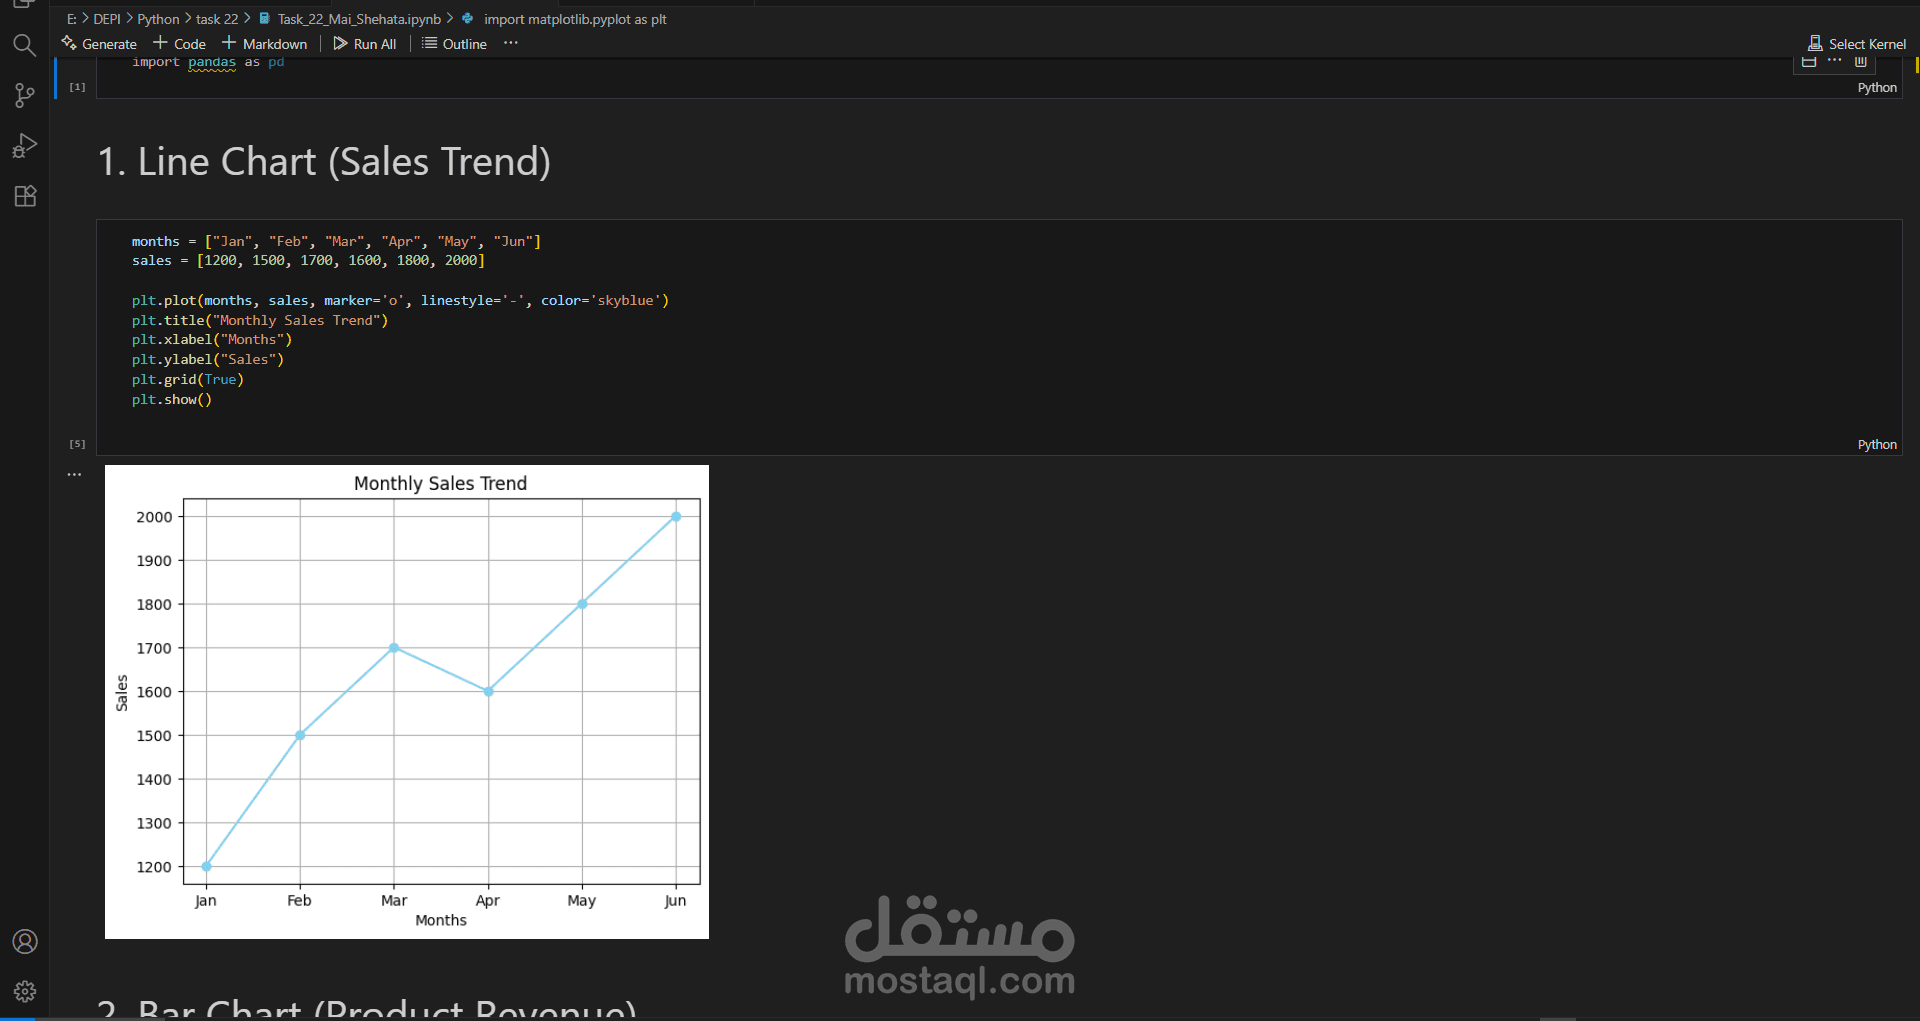Click the plt.show() code line
The height and width of the screenshot is (1021, 1920).
pyautogui.click(x=172, y=399)
